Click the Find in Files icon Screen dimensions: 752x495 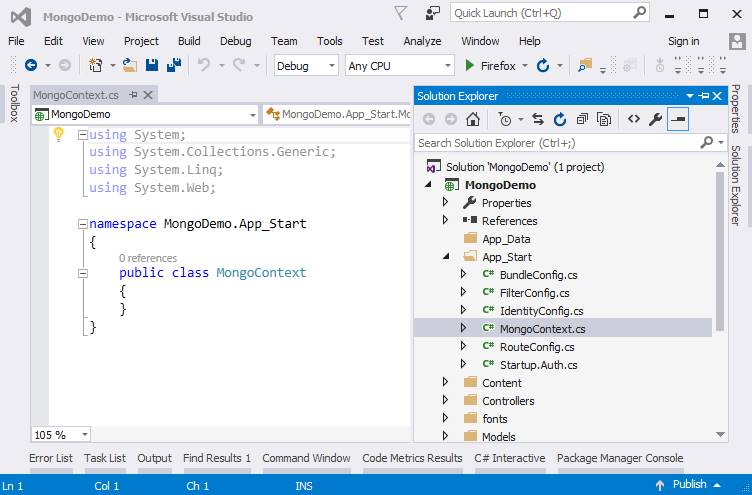(x=585, y=65)
